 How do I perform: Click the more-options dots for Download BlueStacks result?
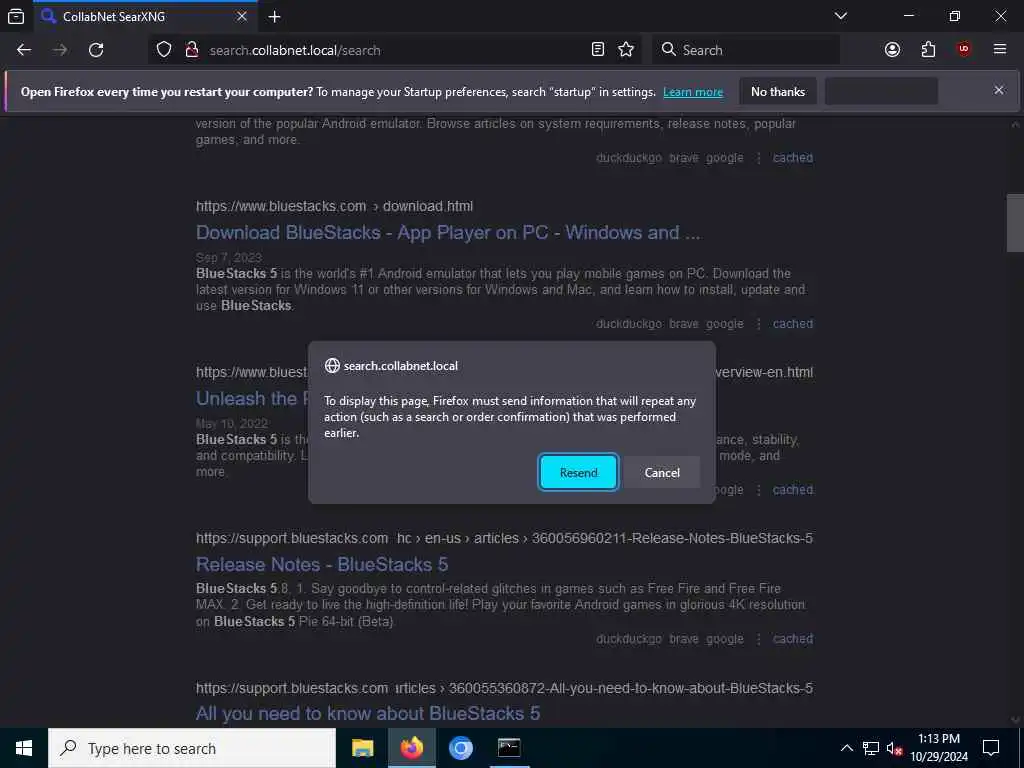pos(758,324)
